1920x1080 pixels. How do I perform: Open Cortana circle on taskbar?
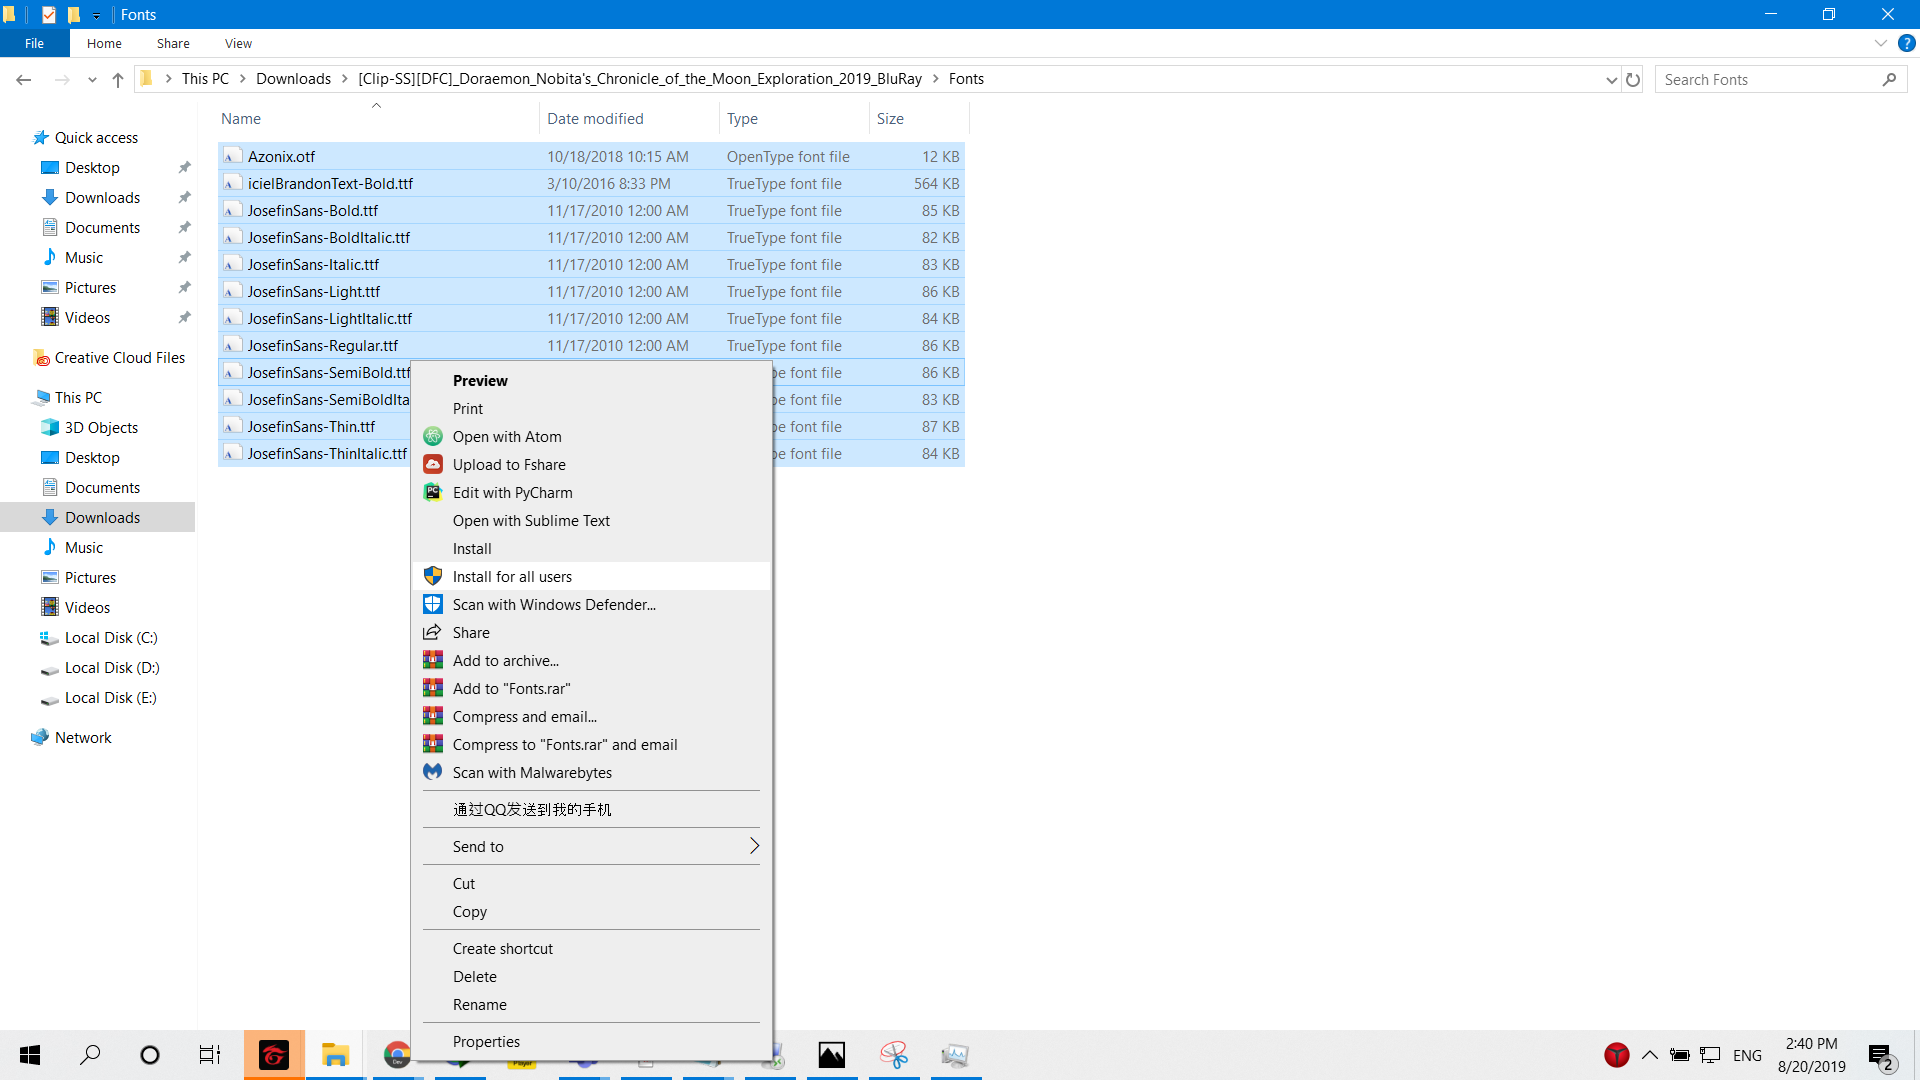(x=150, y=1055)
